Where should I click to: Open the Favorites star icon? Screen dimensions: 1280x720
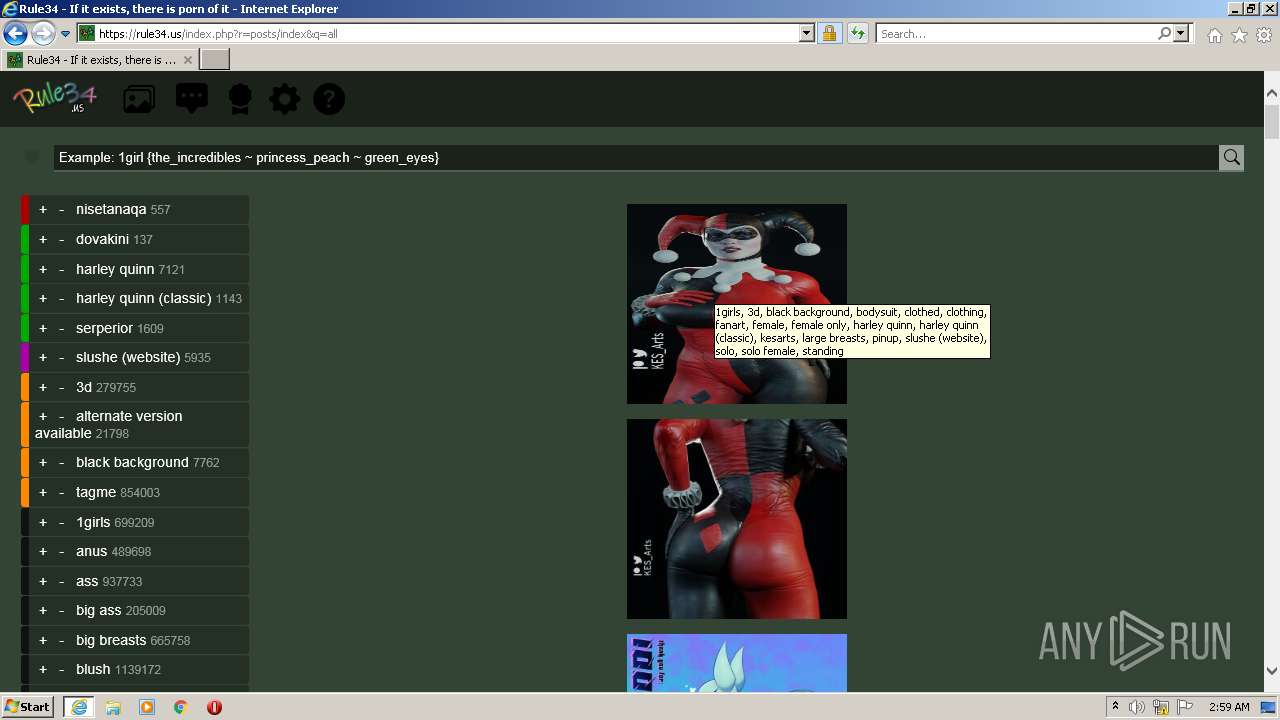pyautogui.click(x=1239, y=34)
